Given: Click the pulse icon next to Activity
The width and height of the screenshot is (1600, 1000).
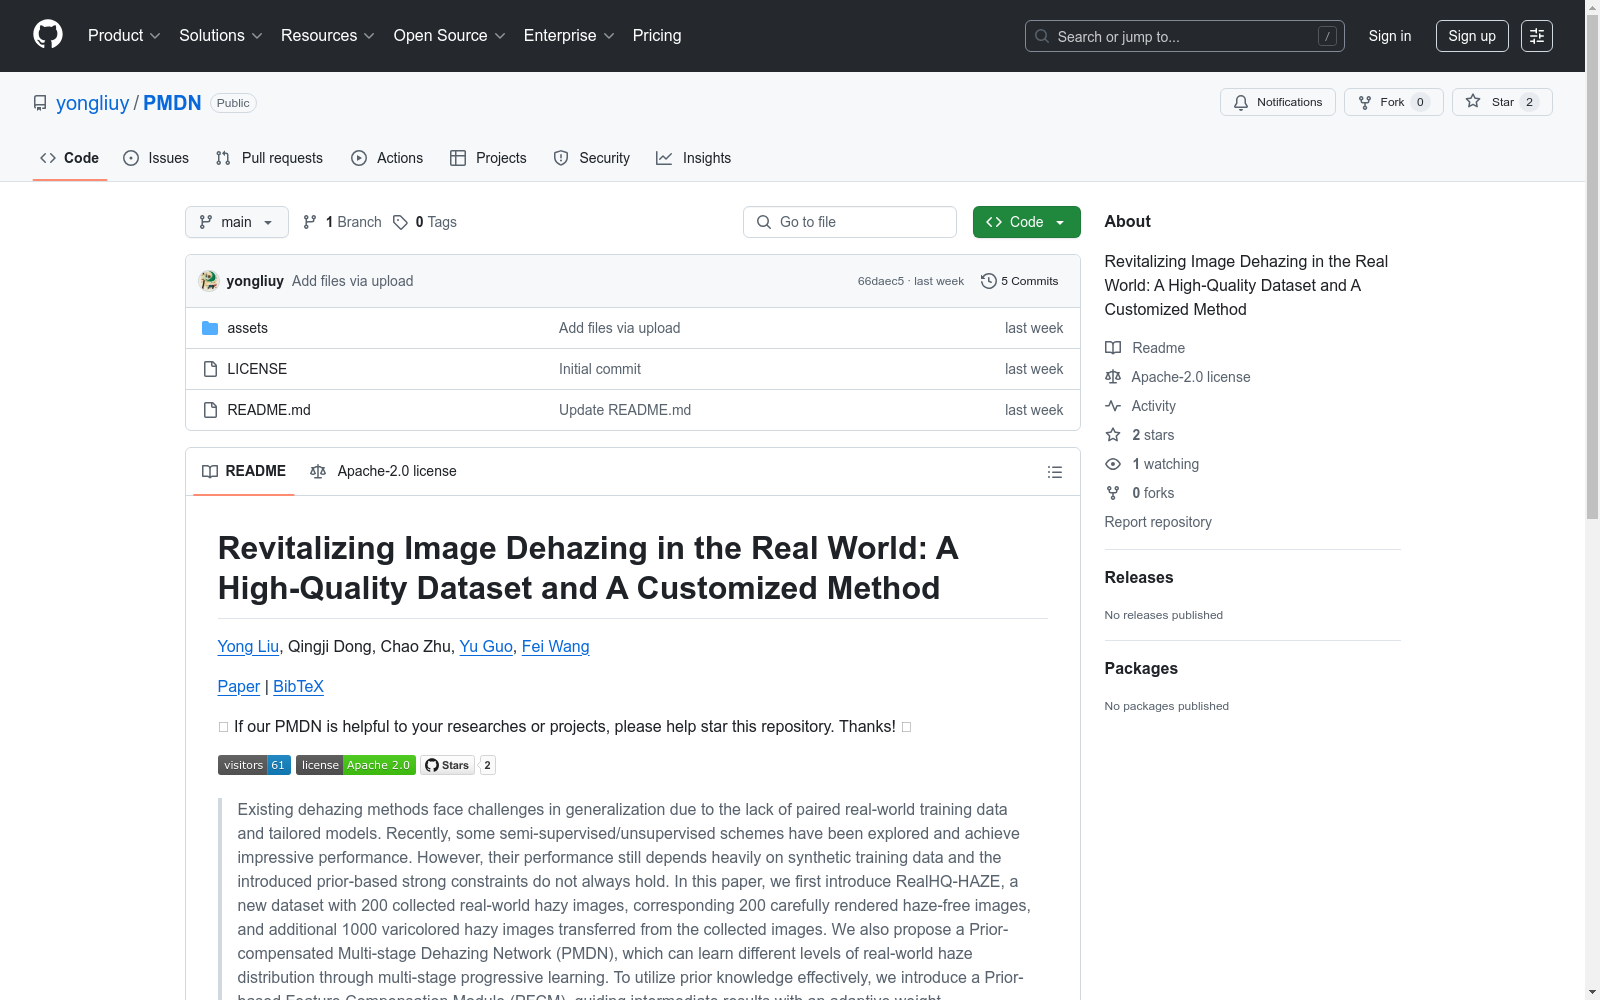Looking at the screenshot, I should coord(1113,406).
